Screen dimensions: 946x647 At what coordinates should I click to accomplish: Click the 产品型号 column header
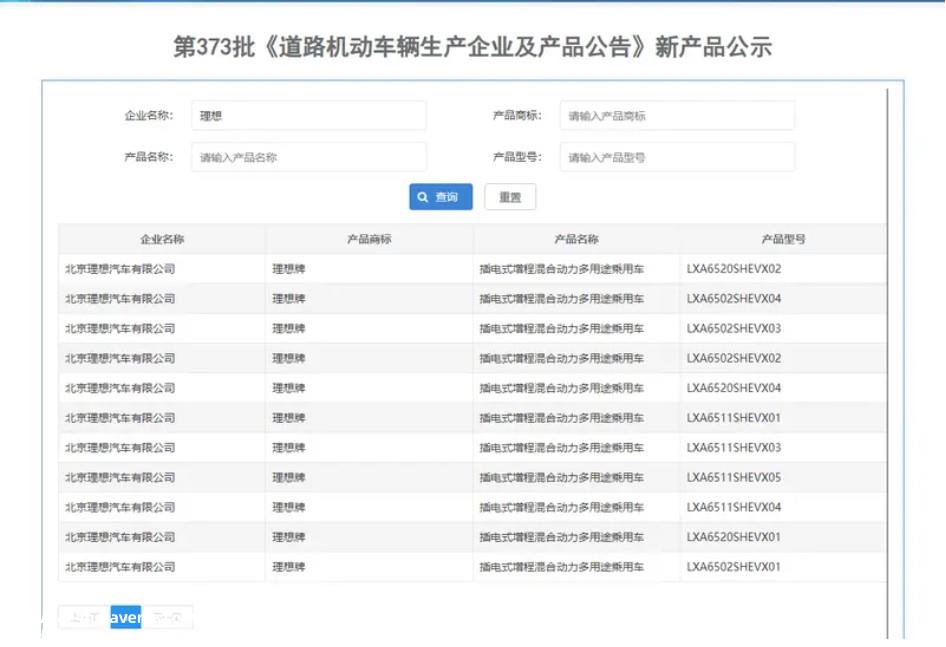783,239
